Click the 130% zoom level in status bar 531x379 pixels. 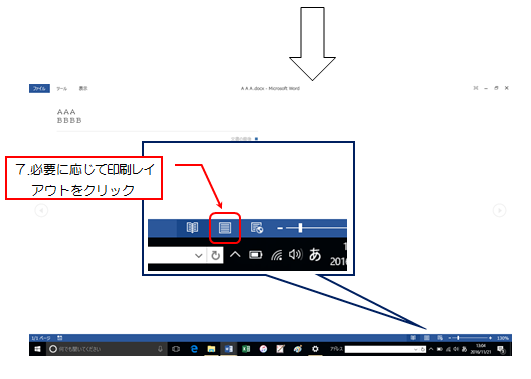503,338
